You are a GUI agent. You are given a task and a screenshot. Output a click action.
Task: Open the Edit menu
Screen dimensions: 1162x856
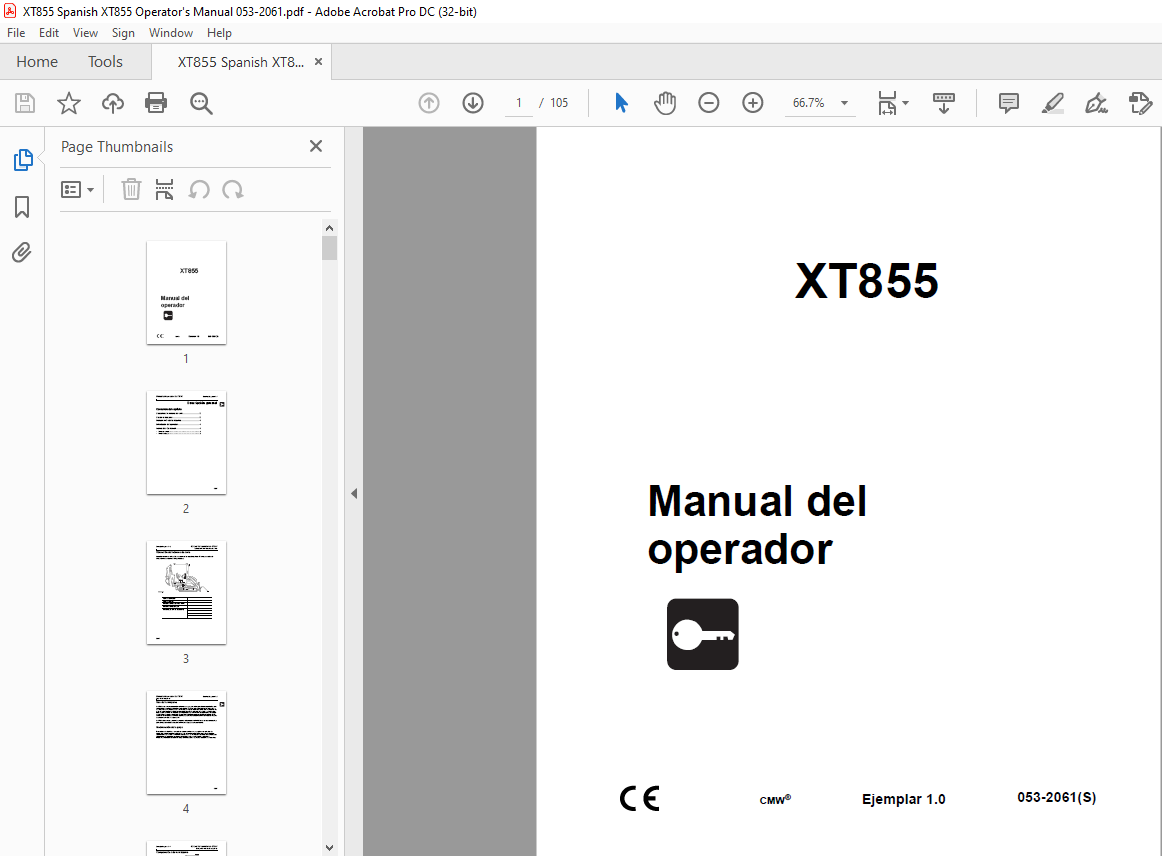tap(49, 33)
